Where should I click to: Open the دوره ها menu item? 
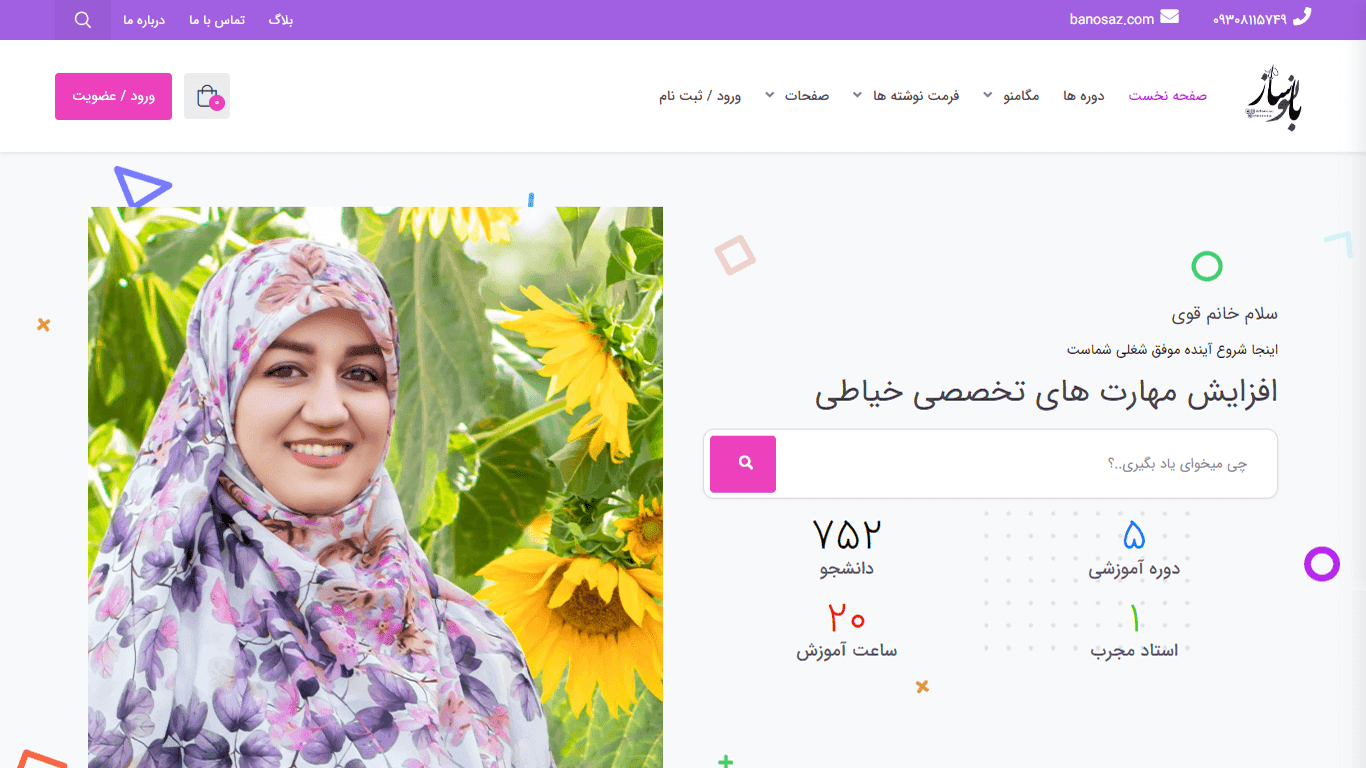(1084, 96)
